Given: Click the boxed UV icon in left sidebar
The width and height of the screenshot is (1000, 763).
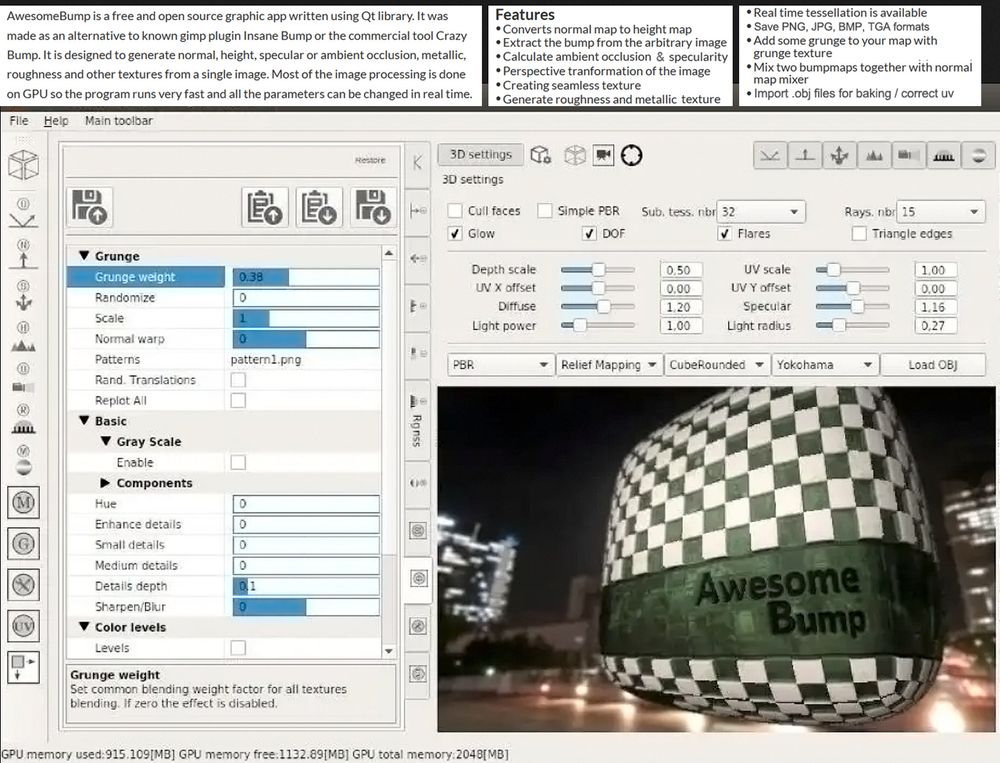Looking at the screenshot, I should tap(24, 626).
